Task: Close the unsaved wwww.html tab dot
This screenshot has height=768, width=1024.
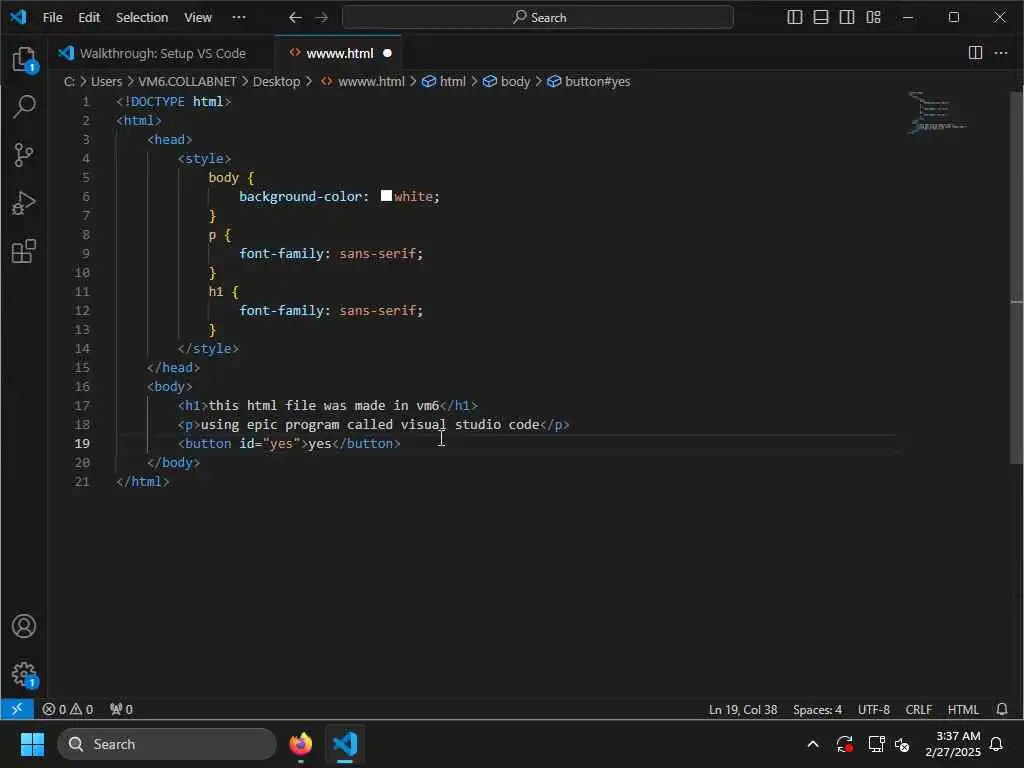Action: [387, 53]
